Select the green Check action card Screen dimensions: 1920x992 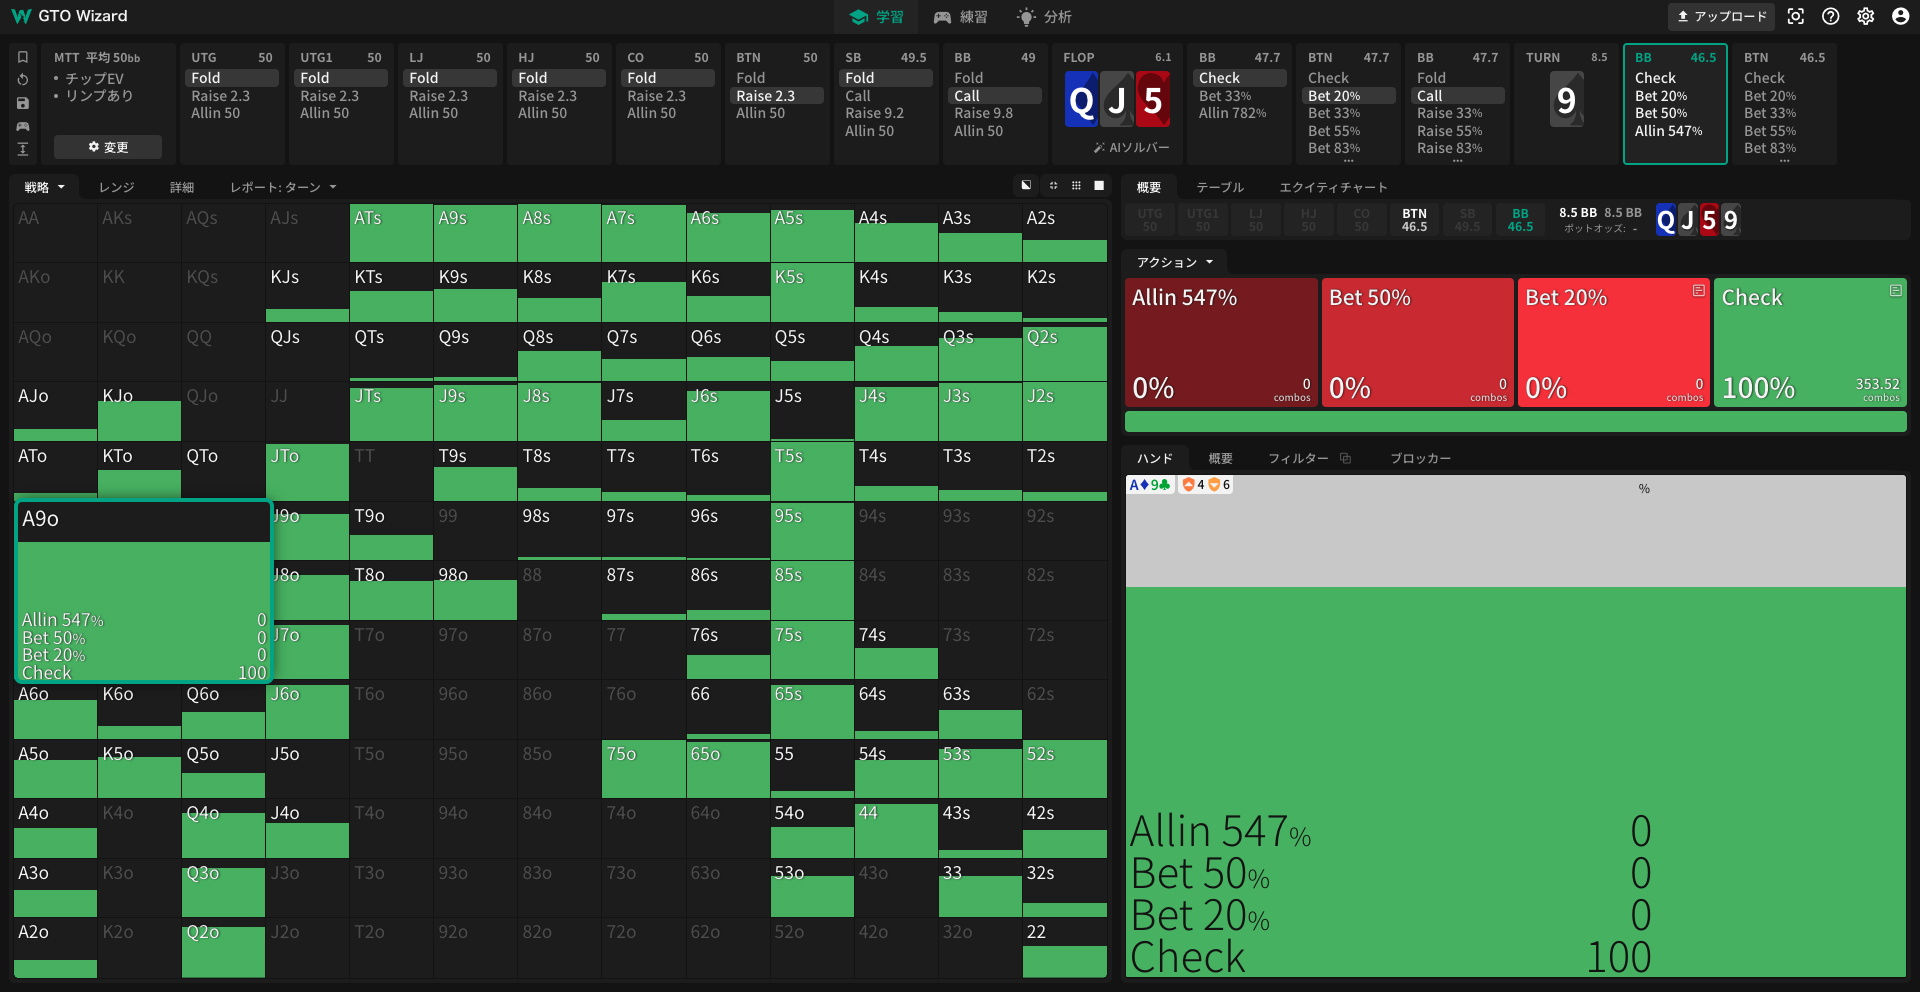click(x=1810, y=342)
